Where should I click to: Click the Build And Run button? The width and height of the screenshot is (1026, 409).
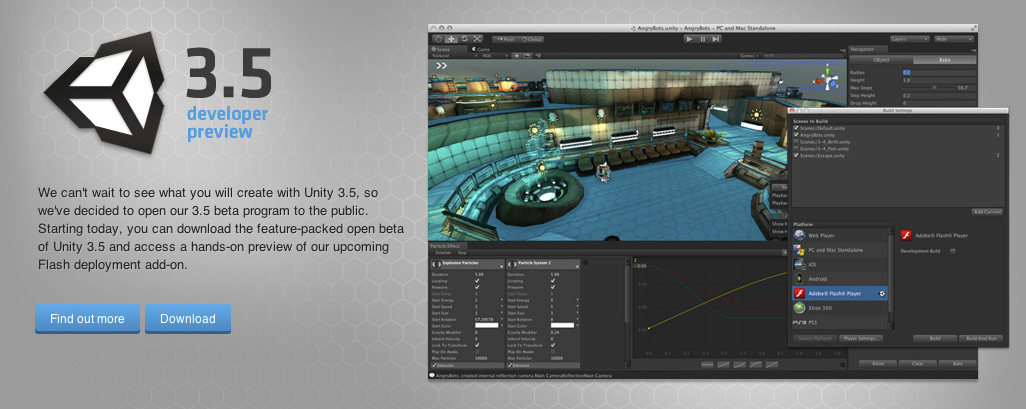click(981, 338)
